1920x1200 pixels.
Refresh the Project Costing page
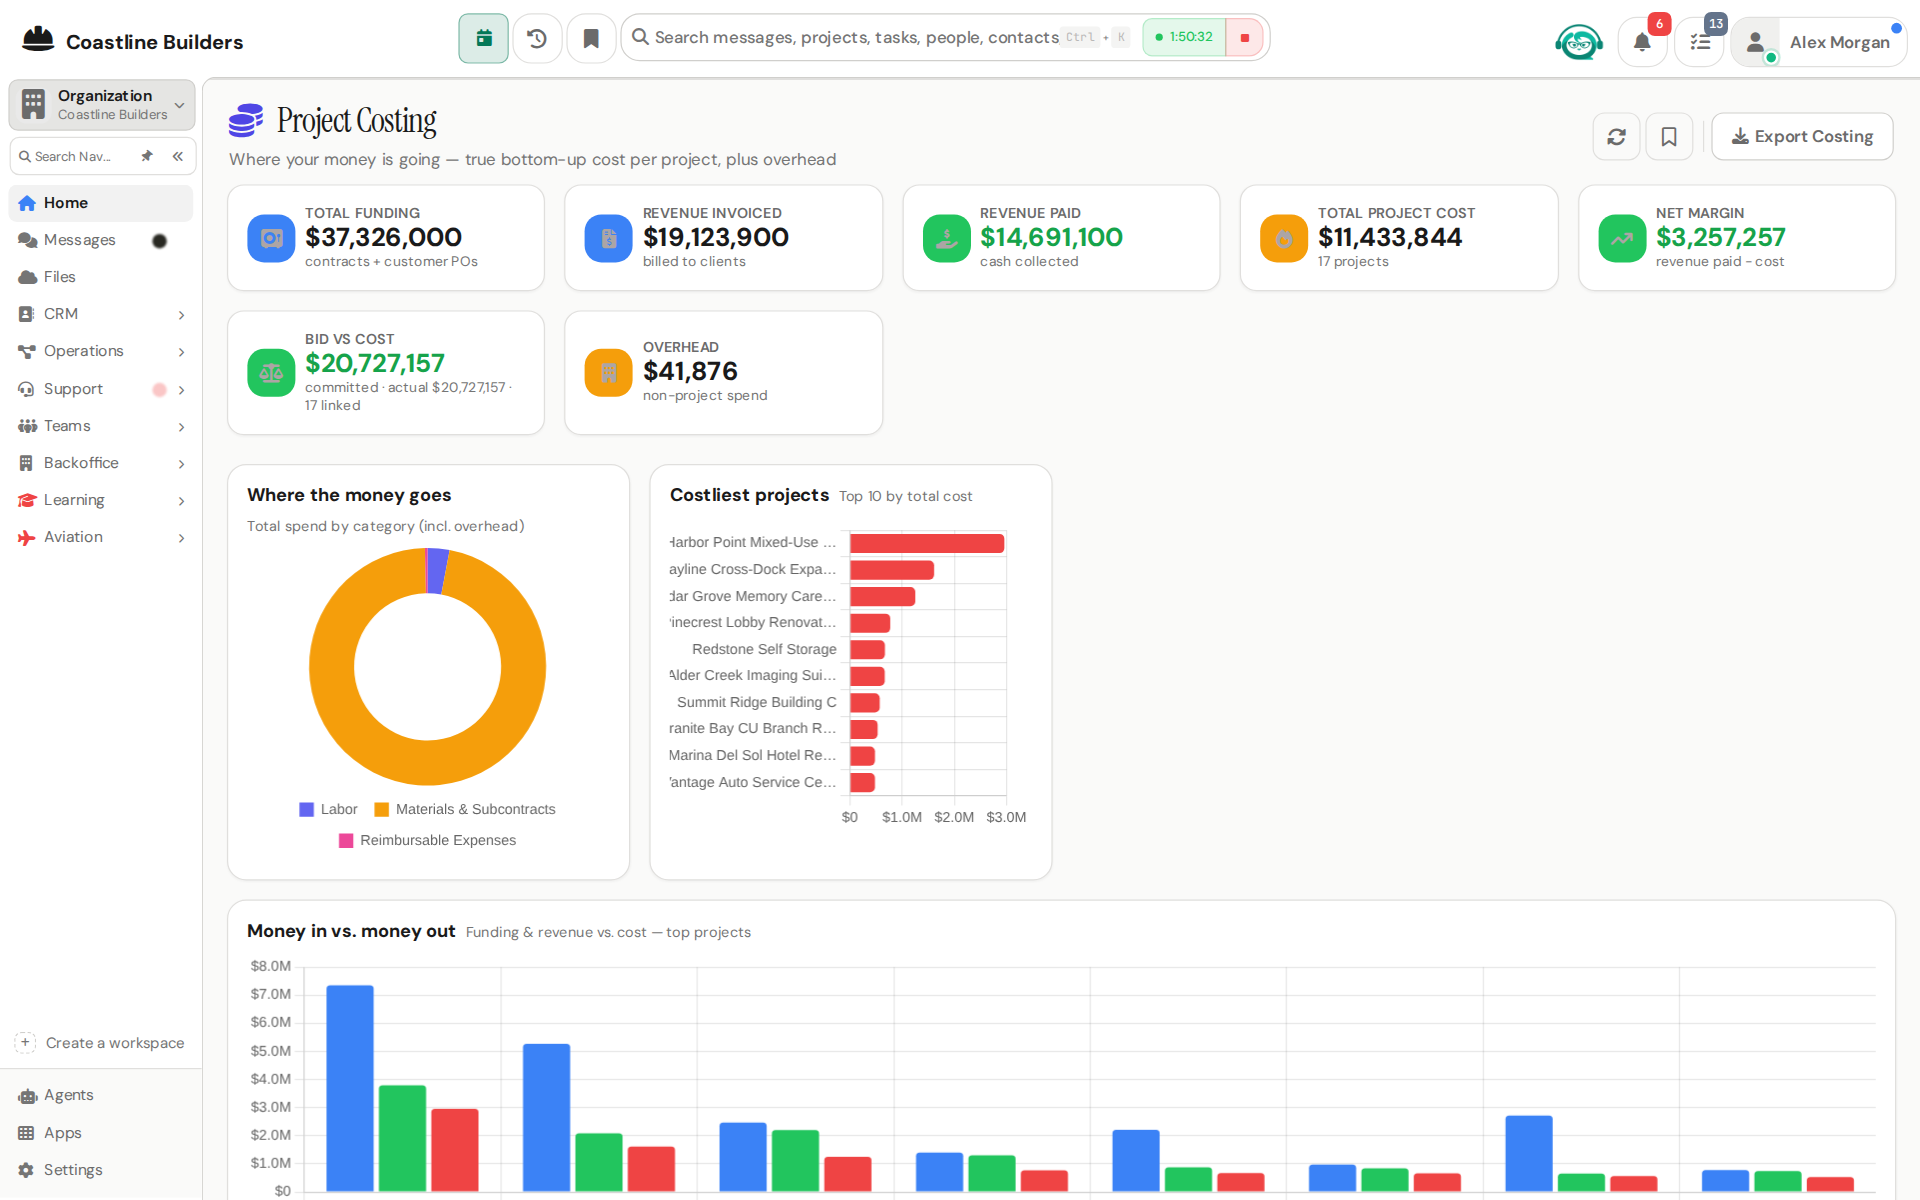pyautogui.click(x=1616, y=137)
